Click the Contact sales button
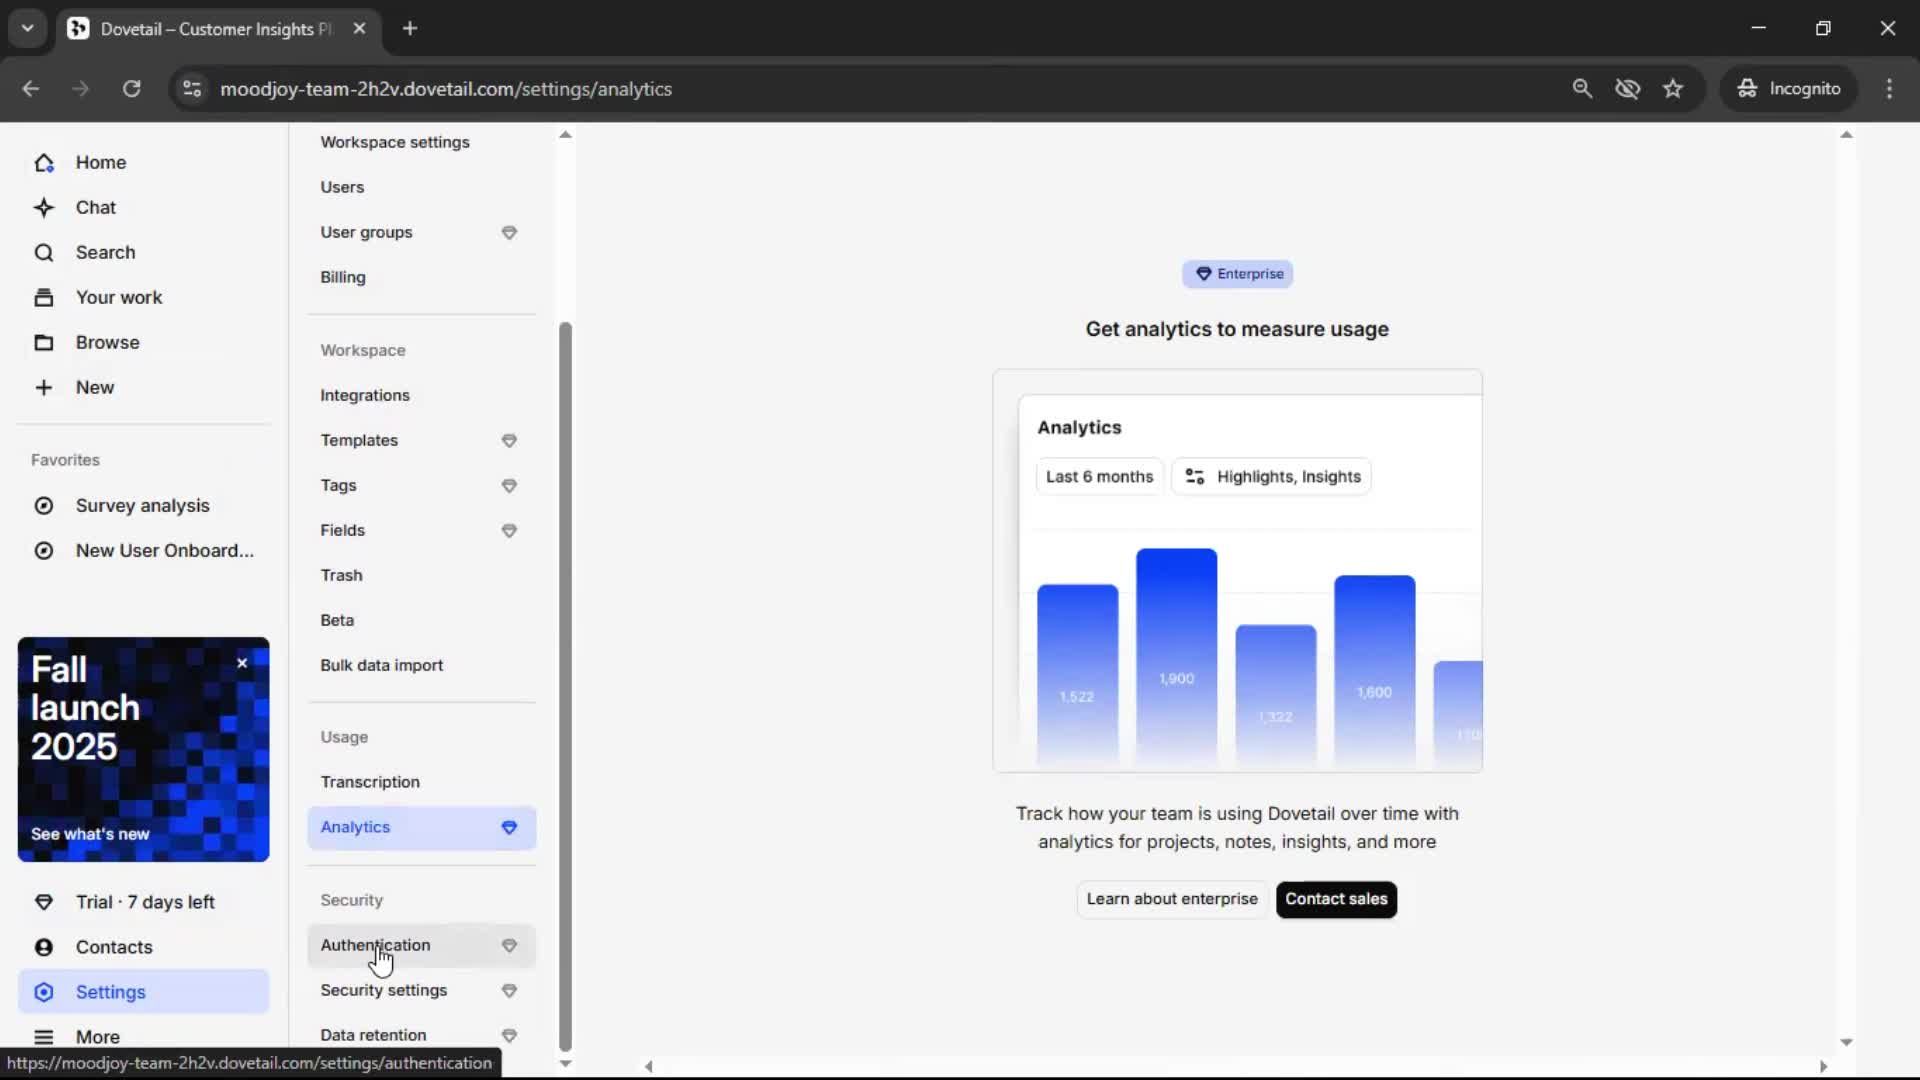Viewport: 1920px width, 1080px height. point(1336,899)
